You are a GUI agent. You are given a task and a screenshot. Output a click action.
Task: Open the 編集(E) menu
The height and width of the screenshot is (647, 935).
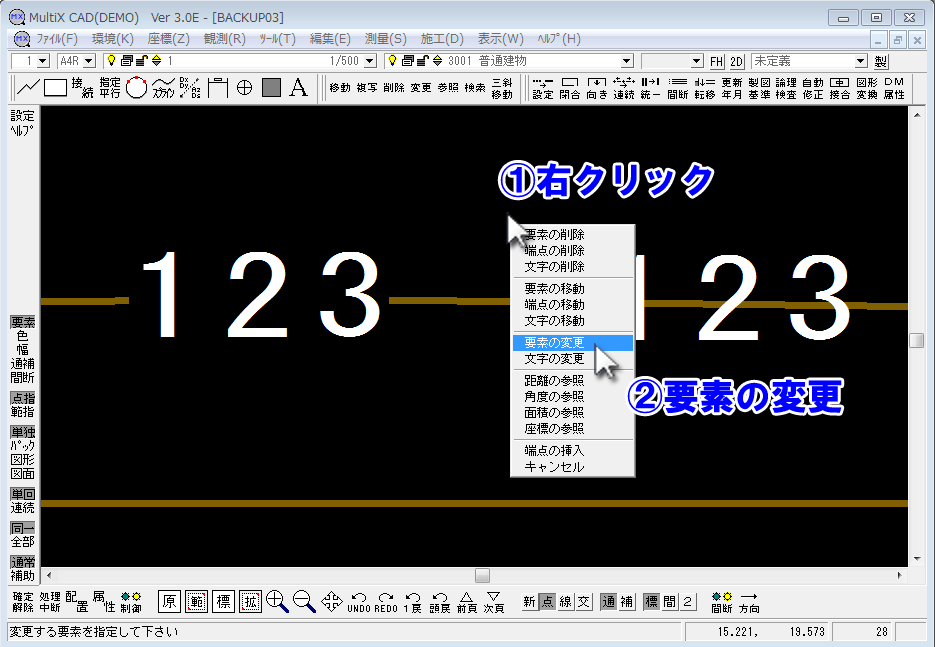point(331,40)
